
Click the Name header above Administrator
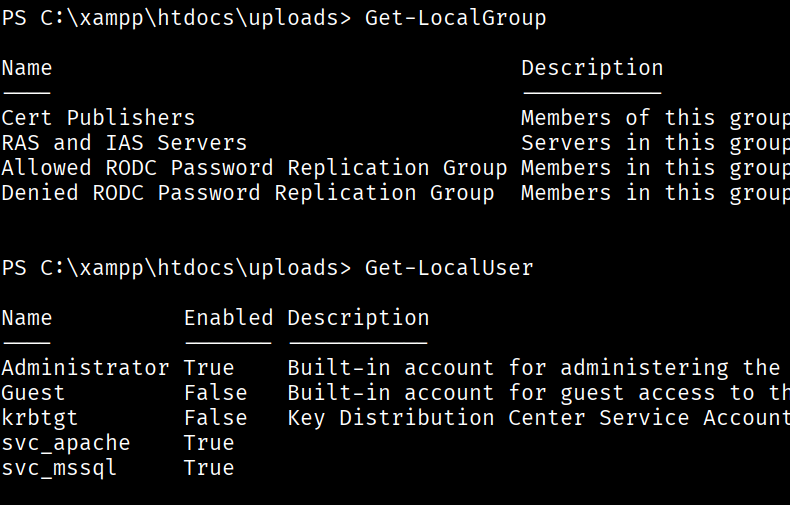[x=27, y=318]
